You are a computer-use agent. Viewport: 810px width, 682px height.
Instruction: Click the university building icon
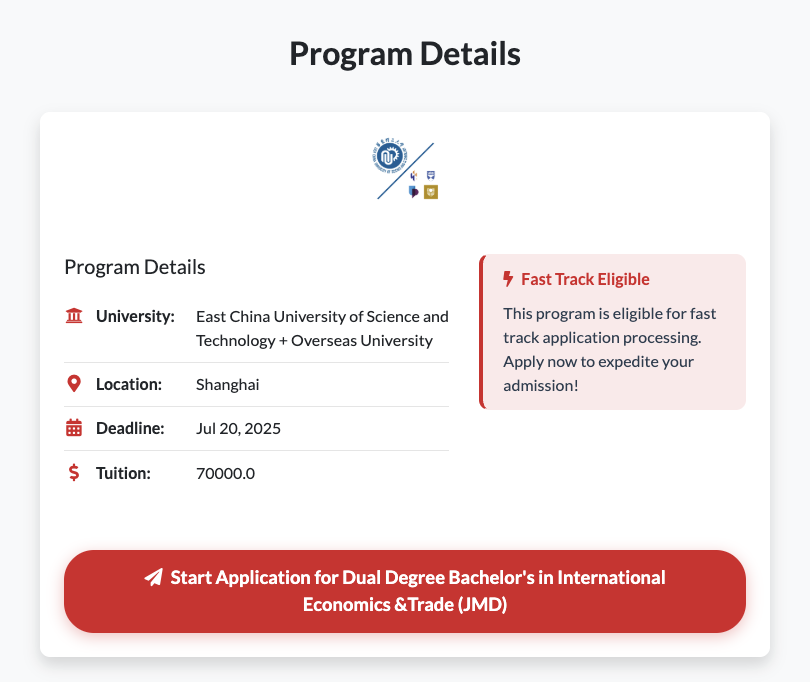click(74, 317)
